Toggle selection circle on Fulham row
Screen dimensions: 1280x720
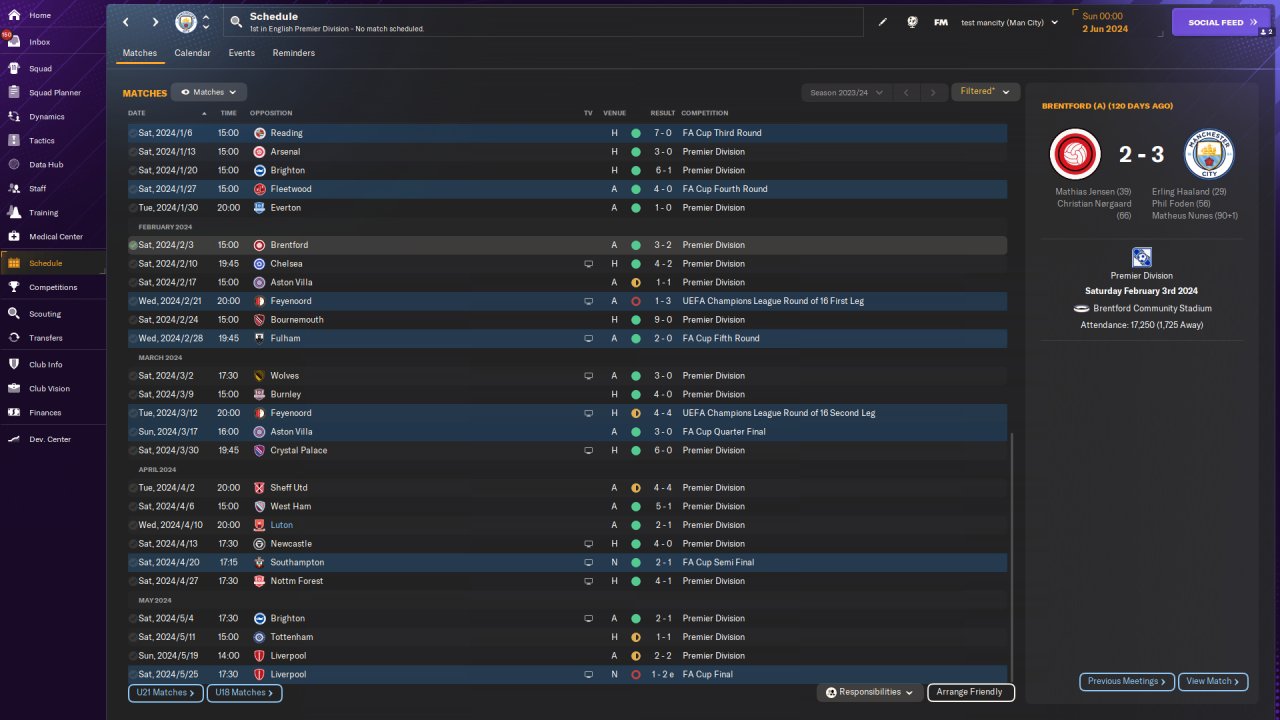pos(133,339)
